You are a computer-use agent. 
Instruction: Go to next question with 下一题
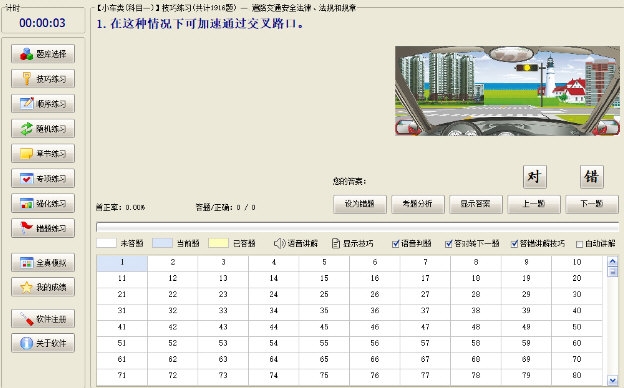tap(592, 204)
